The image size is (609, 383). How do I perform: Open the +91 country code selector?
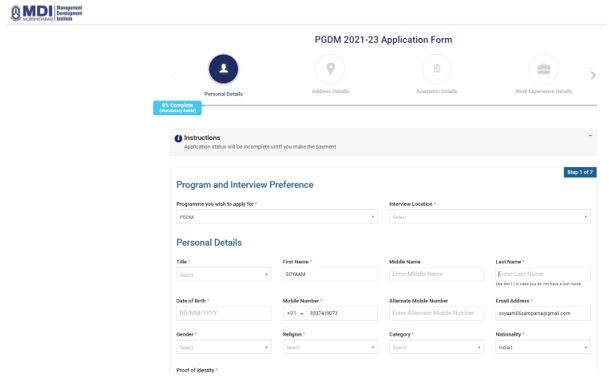[x=295, y=313]
